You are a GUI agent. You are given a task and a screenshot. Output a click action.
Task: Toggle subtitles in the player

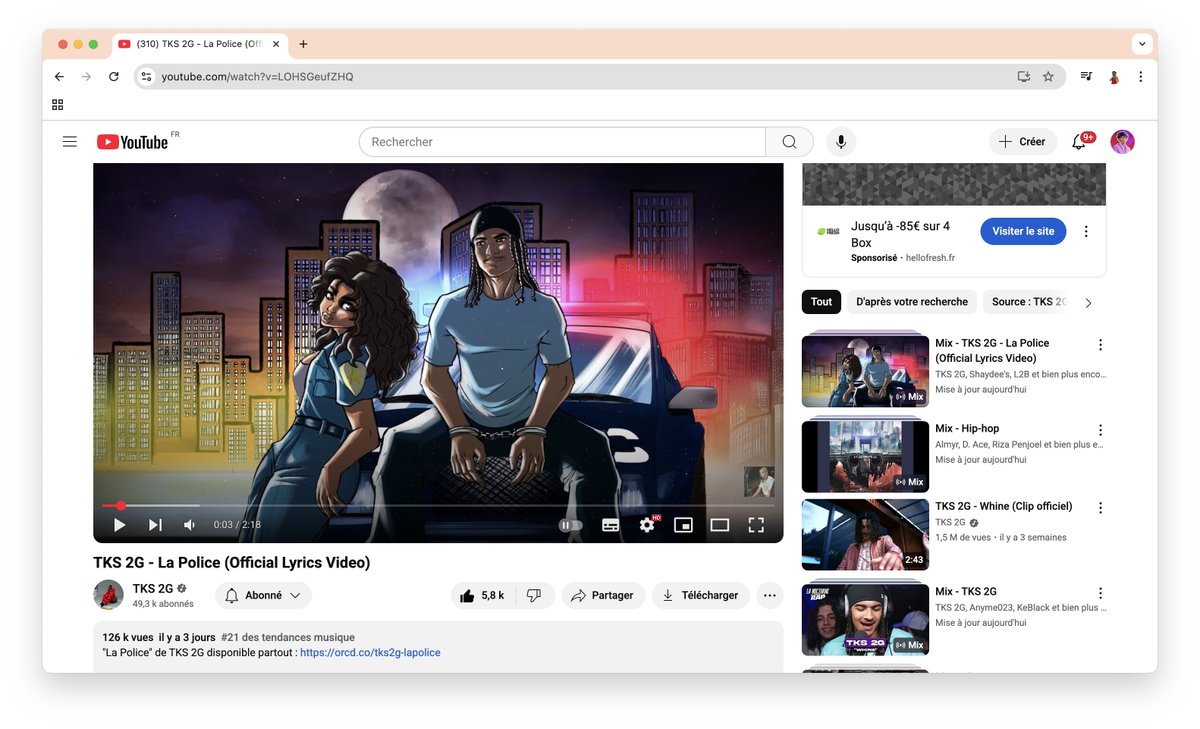pyautogui.click(x=610, y=525)
